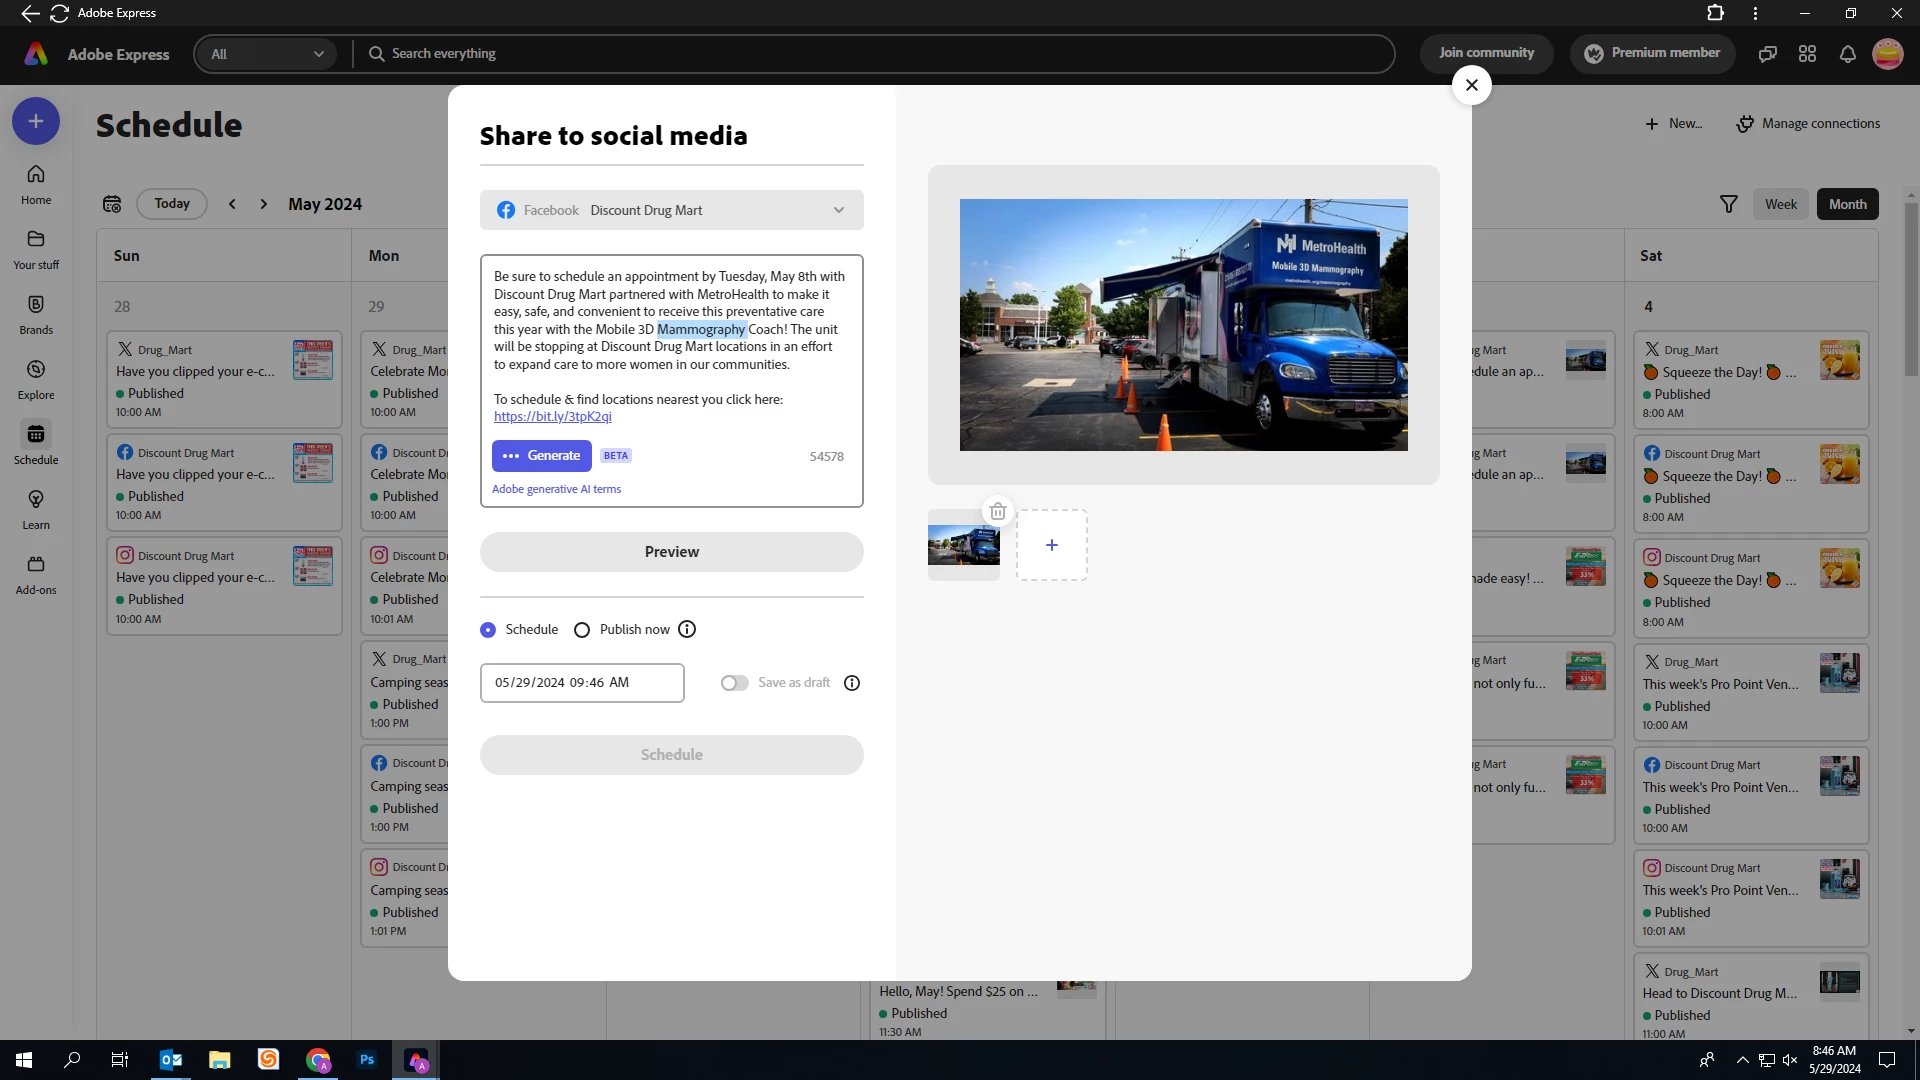Click the Preview button

pos(672,552)
